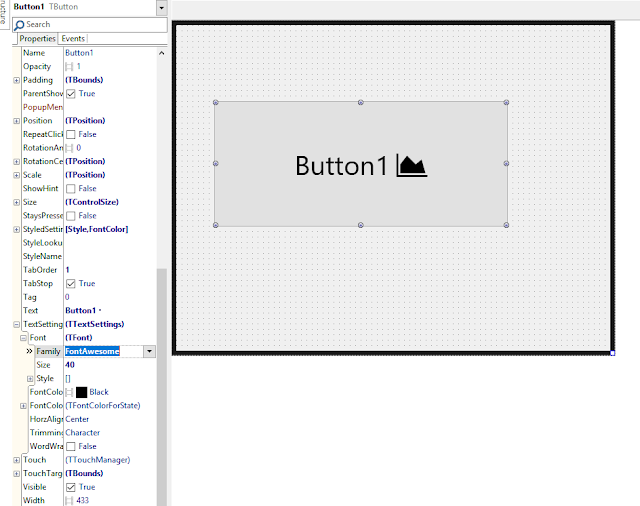Click the FontAwesome Family value field
This screenshot has height=506, width=640.
[104, 351]
